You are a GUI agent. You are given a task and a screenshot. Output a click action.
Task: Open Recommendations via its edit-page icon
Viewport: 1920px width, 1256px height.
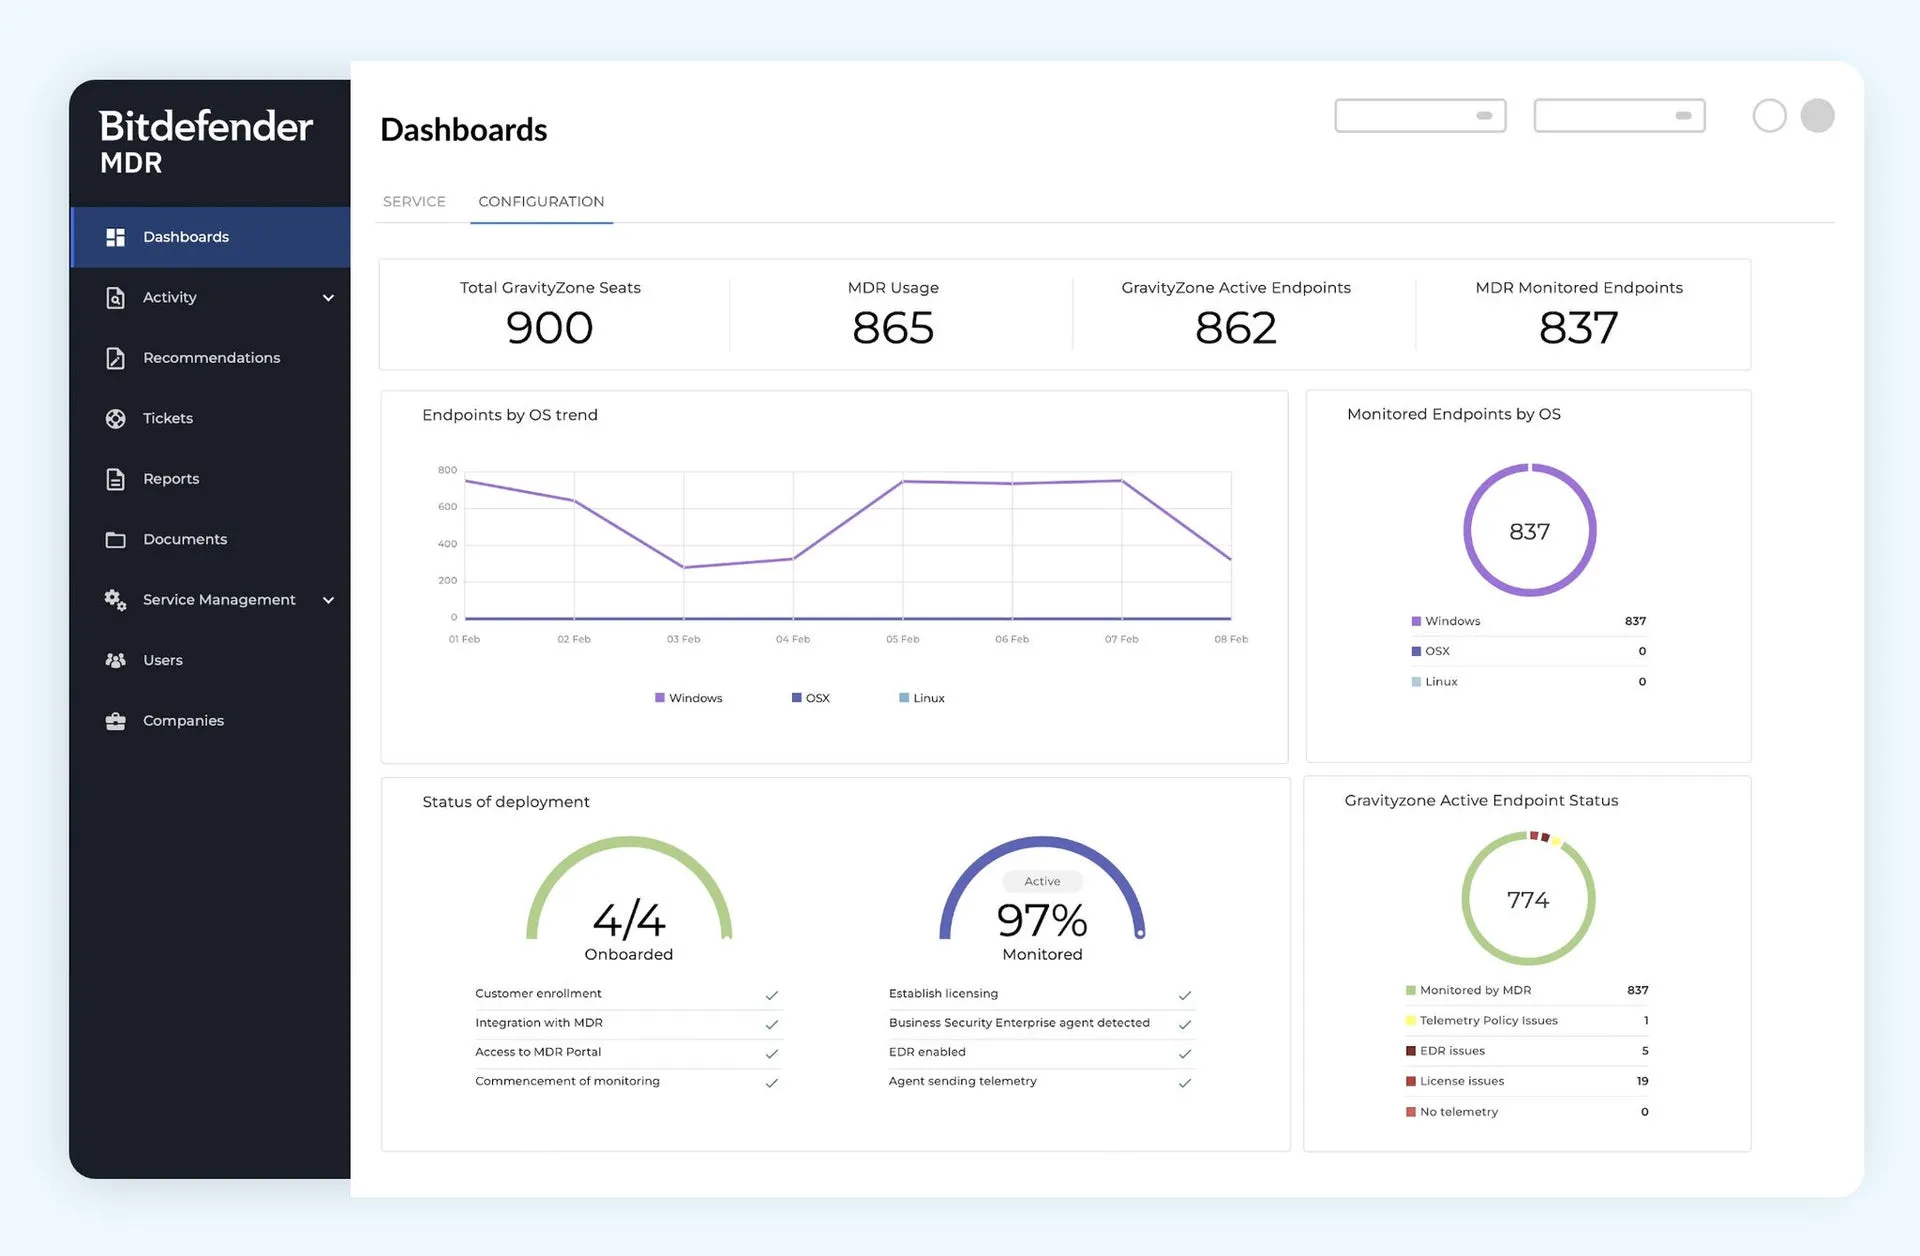[115, 358]
